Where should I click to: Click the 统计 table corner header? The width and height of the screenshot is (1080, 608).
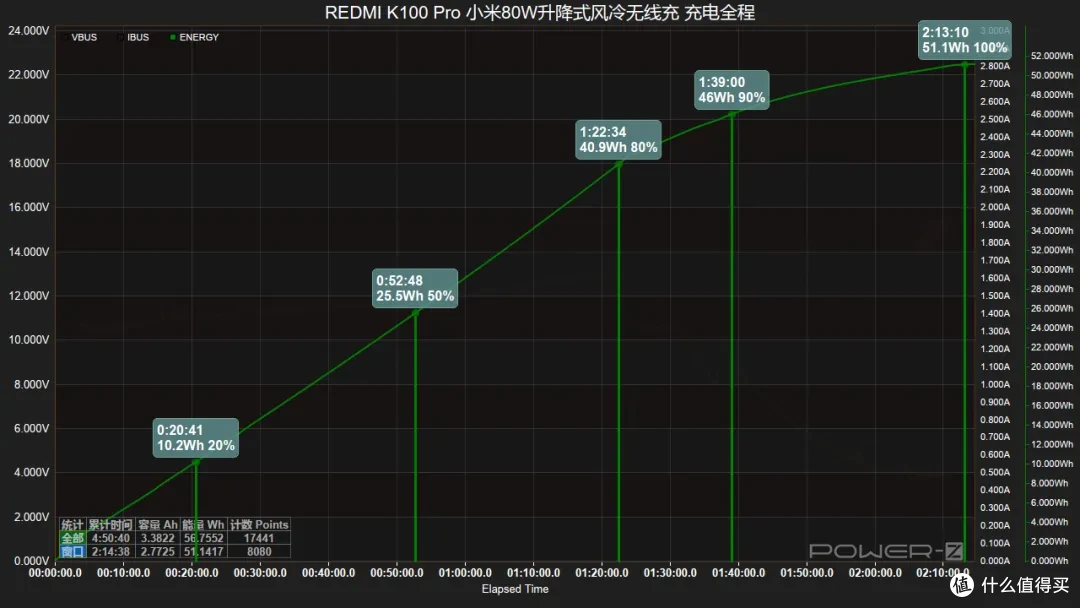[x=72, y=525]
